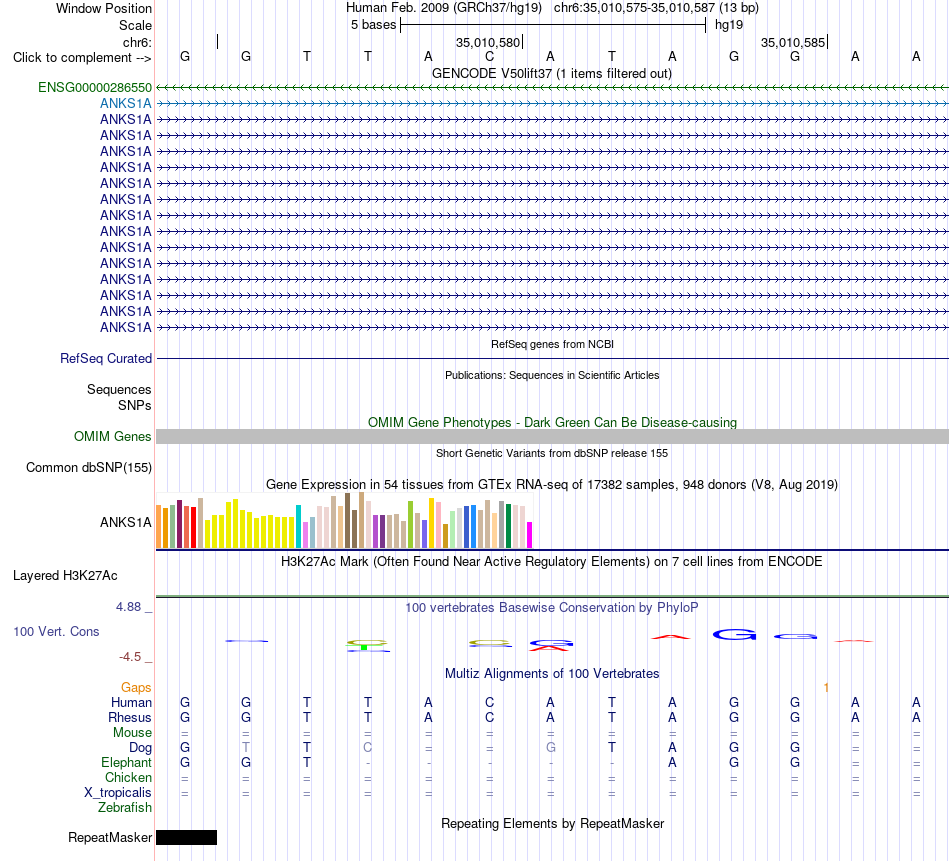The image size is (950, 861).
Task: Click the orange 1 in Gaps row
Action: point(826,687)
